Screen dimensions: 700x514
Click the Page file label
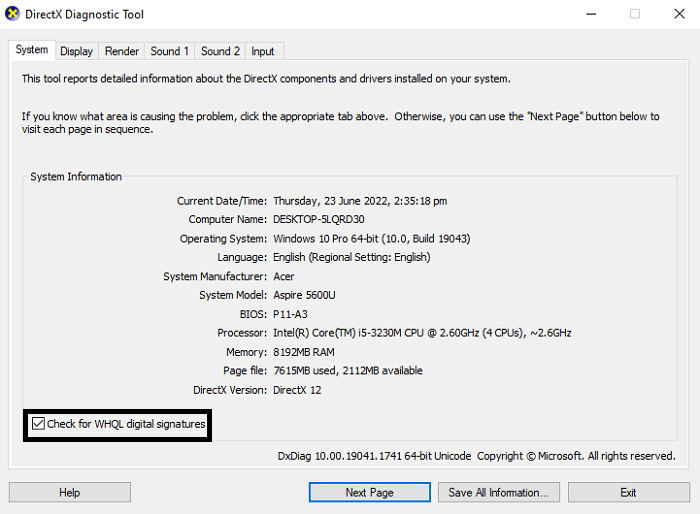click(245, 371)
